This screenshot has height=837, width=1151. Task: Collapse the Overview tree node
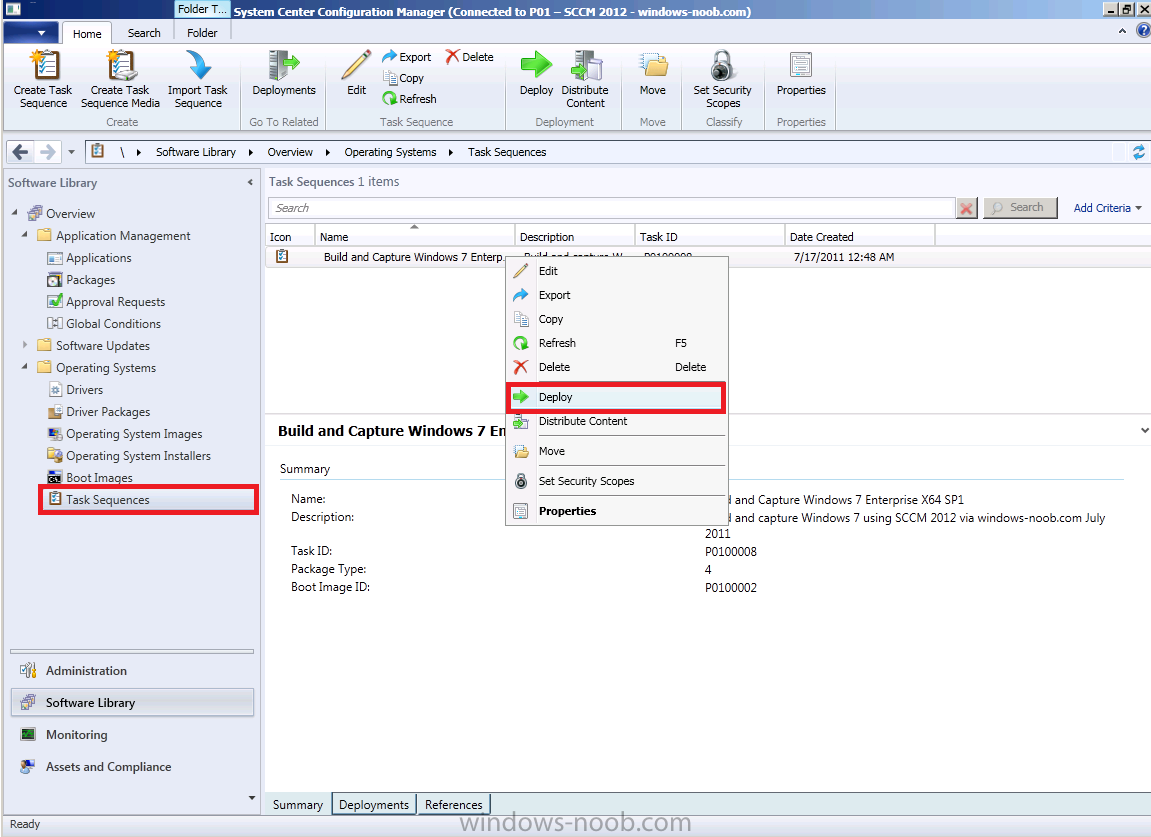click(x=15, y=213)
